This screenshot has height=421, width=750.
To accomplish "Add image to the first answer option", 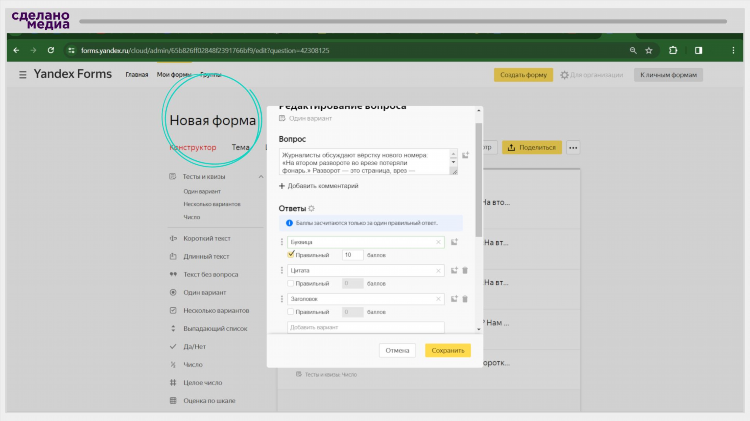I will (454, 242).
